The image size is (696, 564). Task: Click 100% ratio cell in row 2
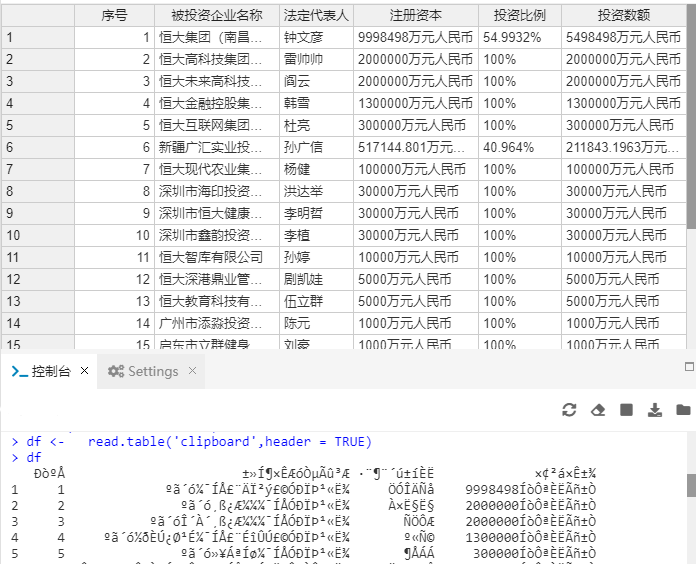tap(519, 59)
